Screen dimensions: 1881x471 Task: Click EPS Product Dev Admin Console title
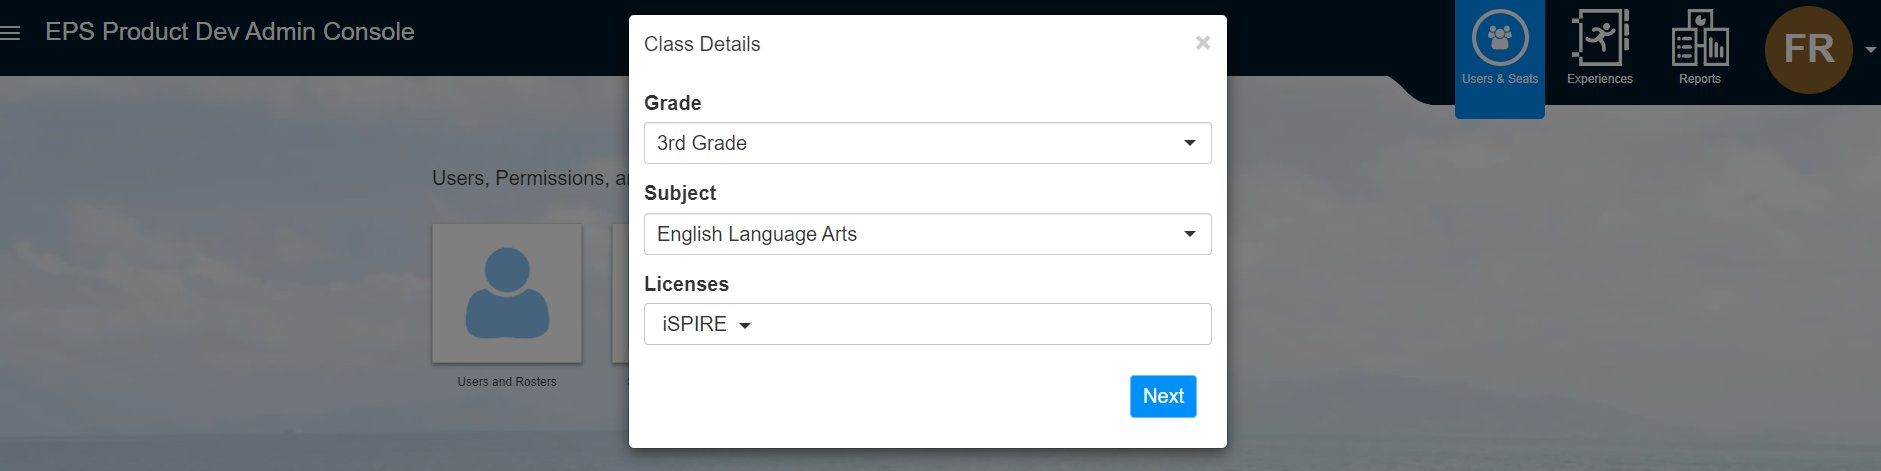tap(230, 32)
